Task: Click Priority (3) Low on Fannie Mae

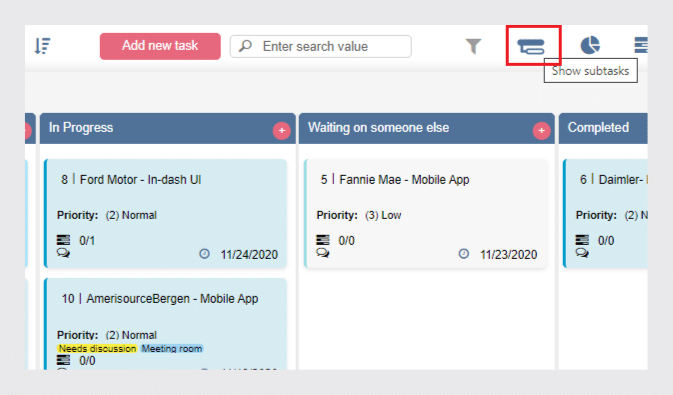Action: tap(359, 215)
